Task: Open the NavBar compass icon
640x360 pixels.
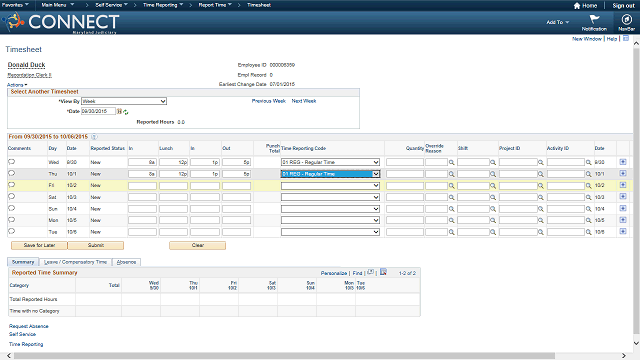Action: click(626, 19)
